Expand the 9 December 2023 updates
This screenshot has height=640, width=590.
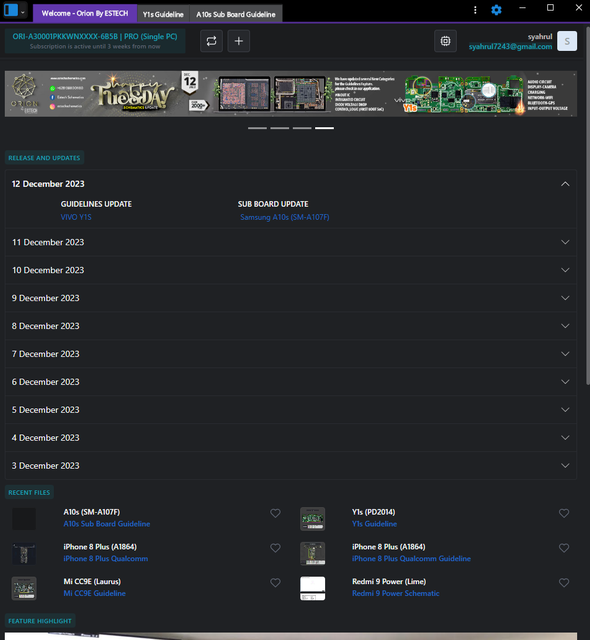point(291,298)
